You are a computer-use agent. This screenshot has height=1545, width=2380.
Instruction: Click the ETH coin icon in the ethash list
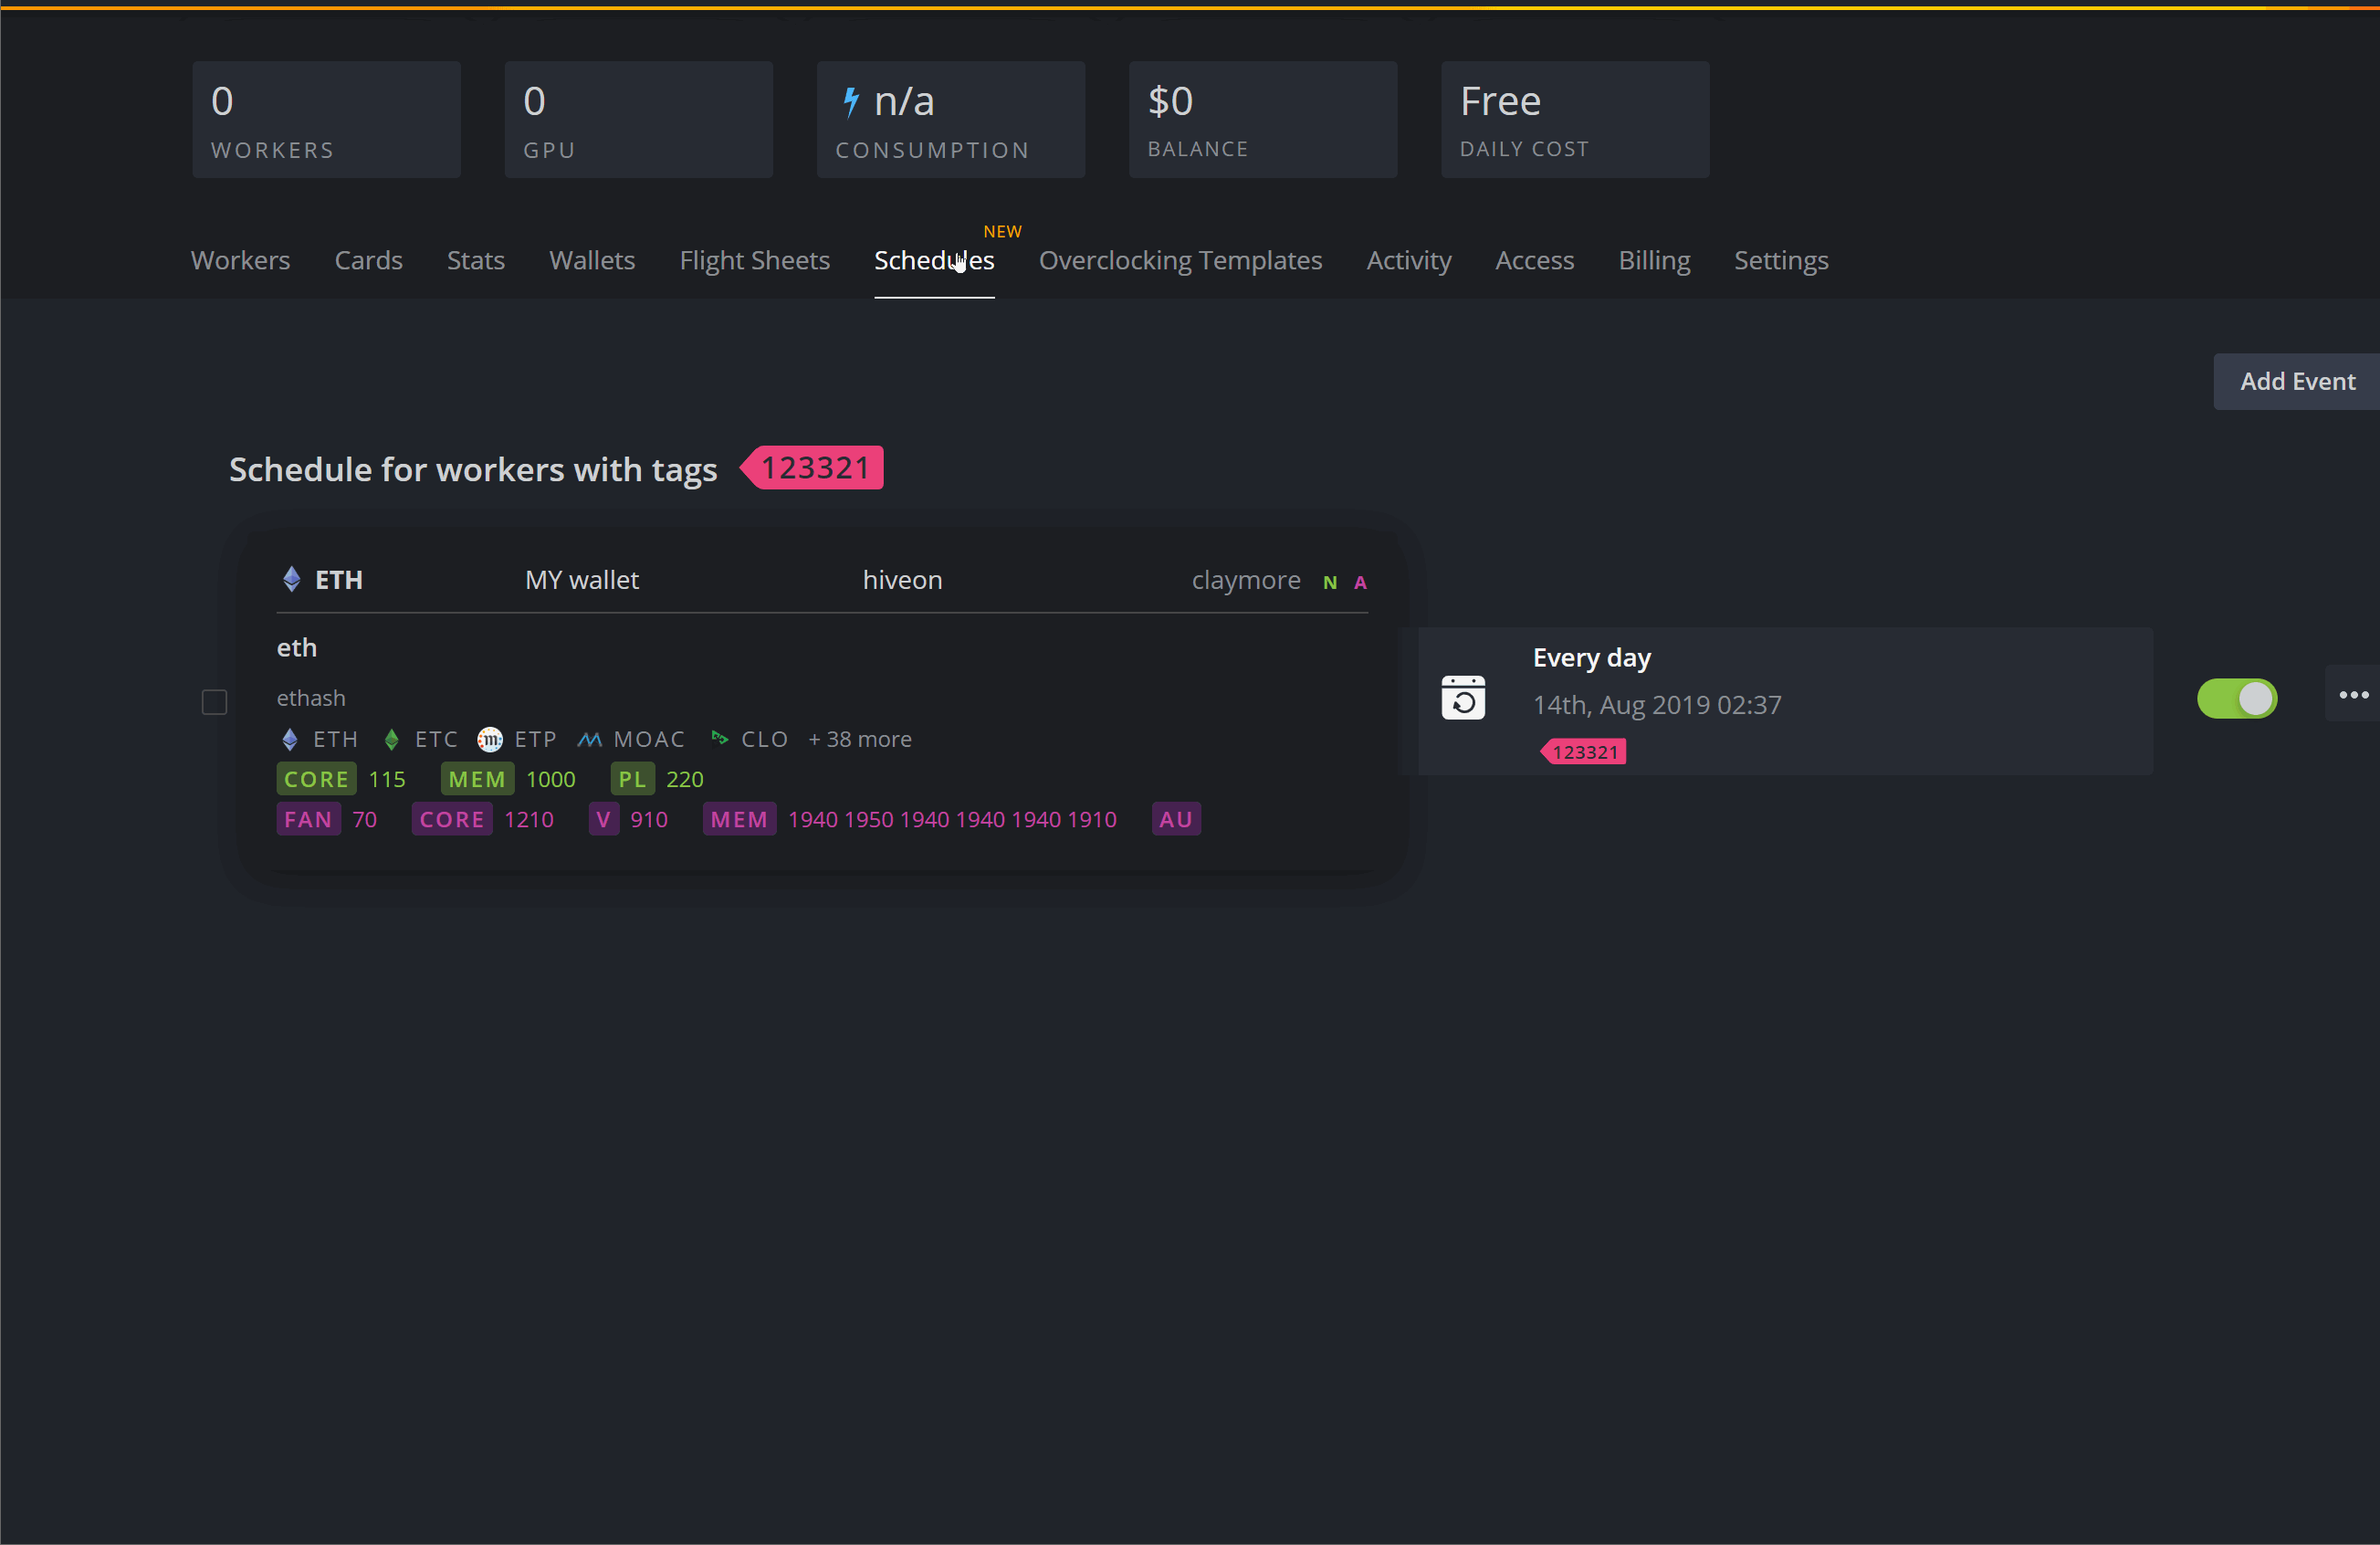click(290, 739)
